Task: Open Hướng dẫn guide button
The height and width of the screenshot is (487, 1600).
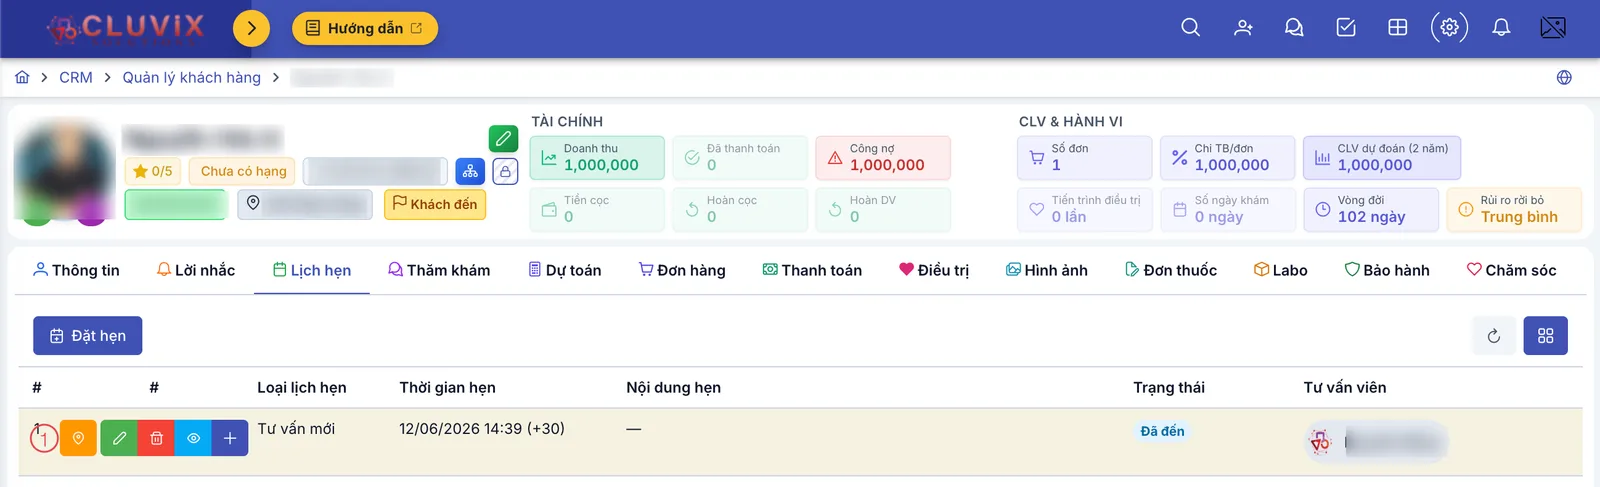Action: point(365,28)
